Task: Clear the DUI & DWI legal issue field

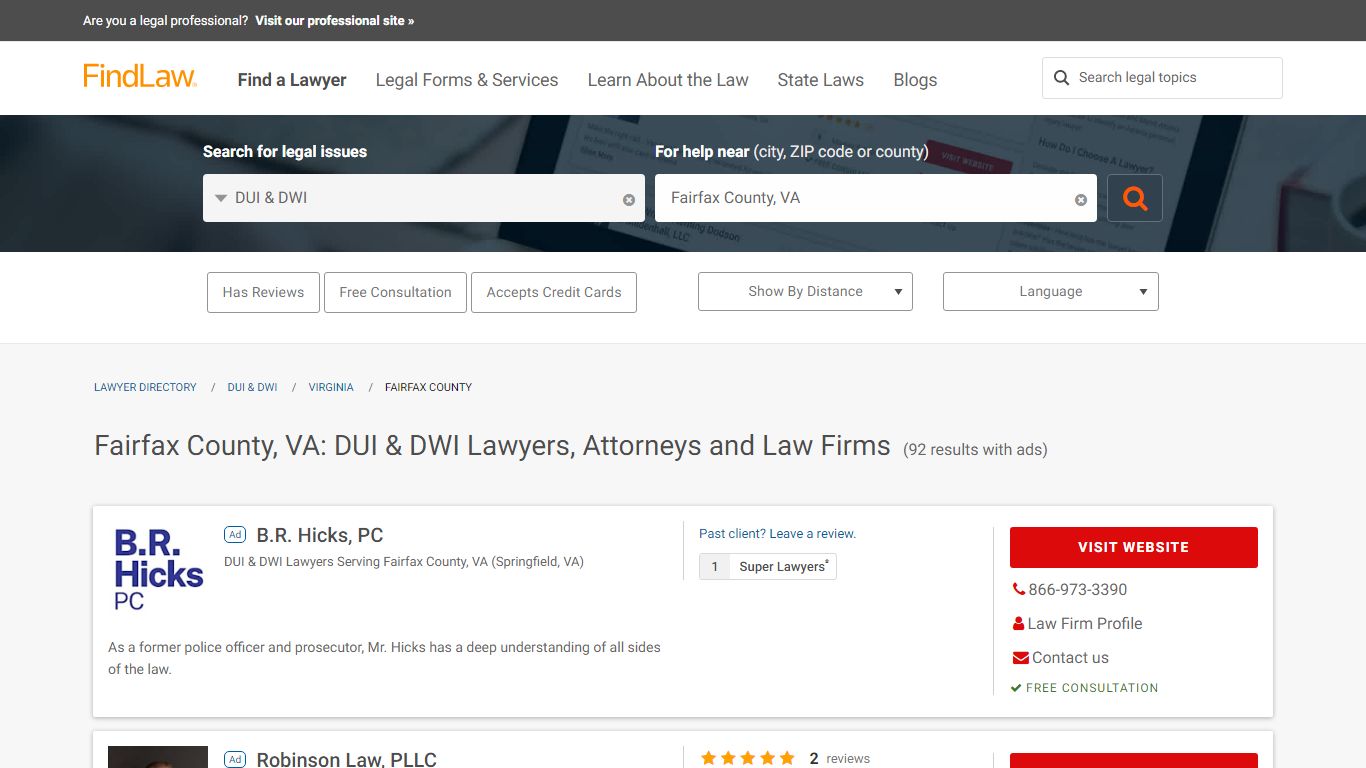Action: pyautogui.click(x=629, y=200)
